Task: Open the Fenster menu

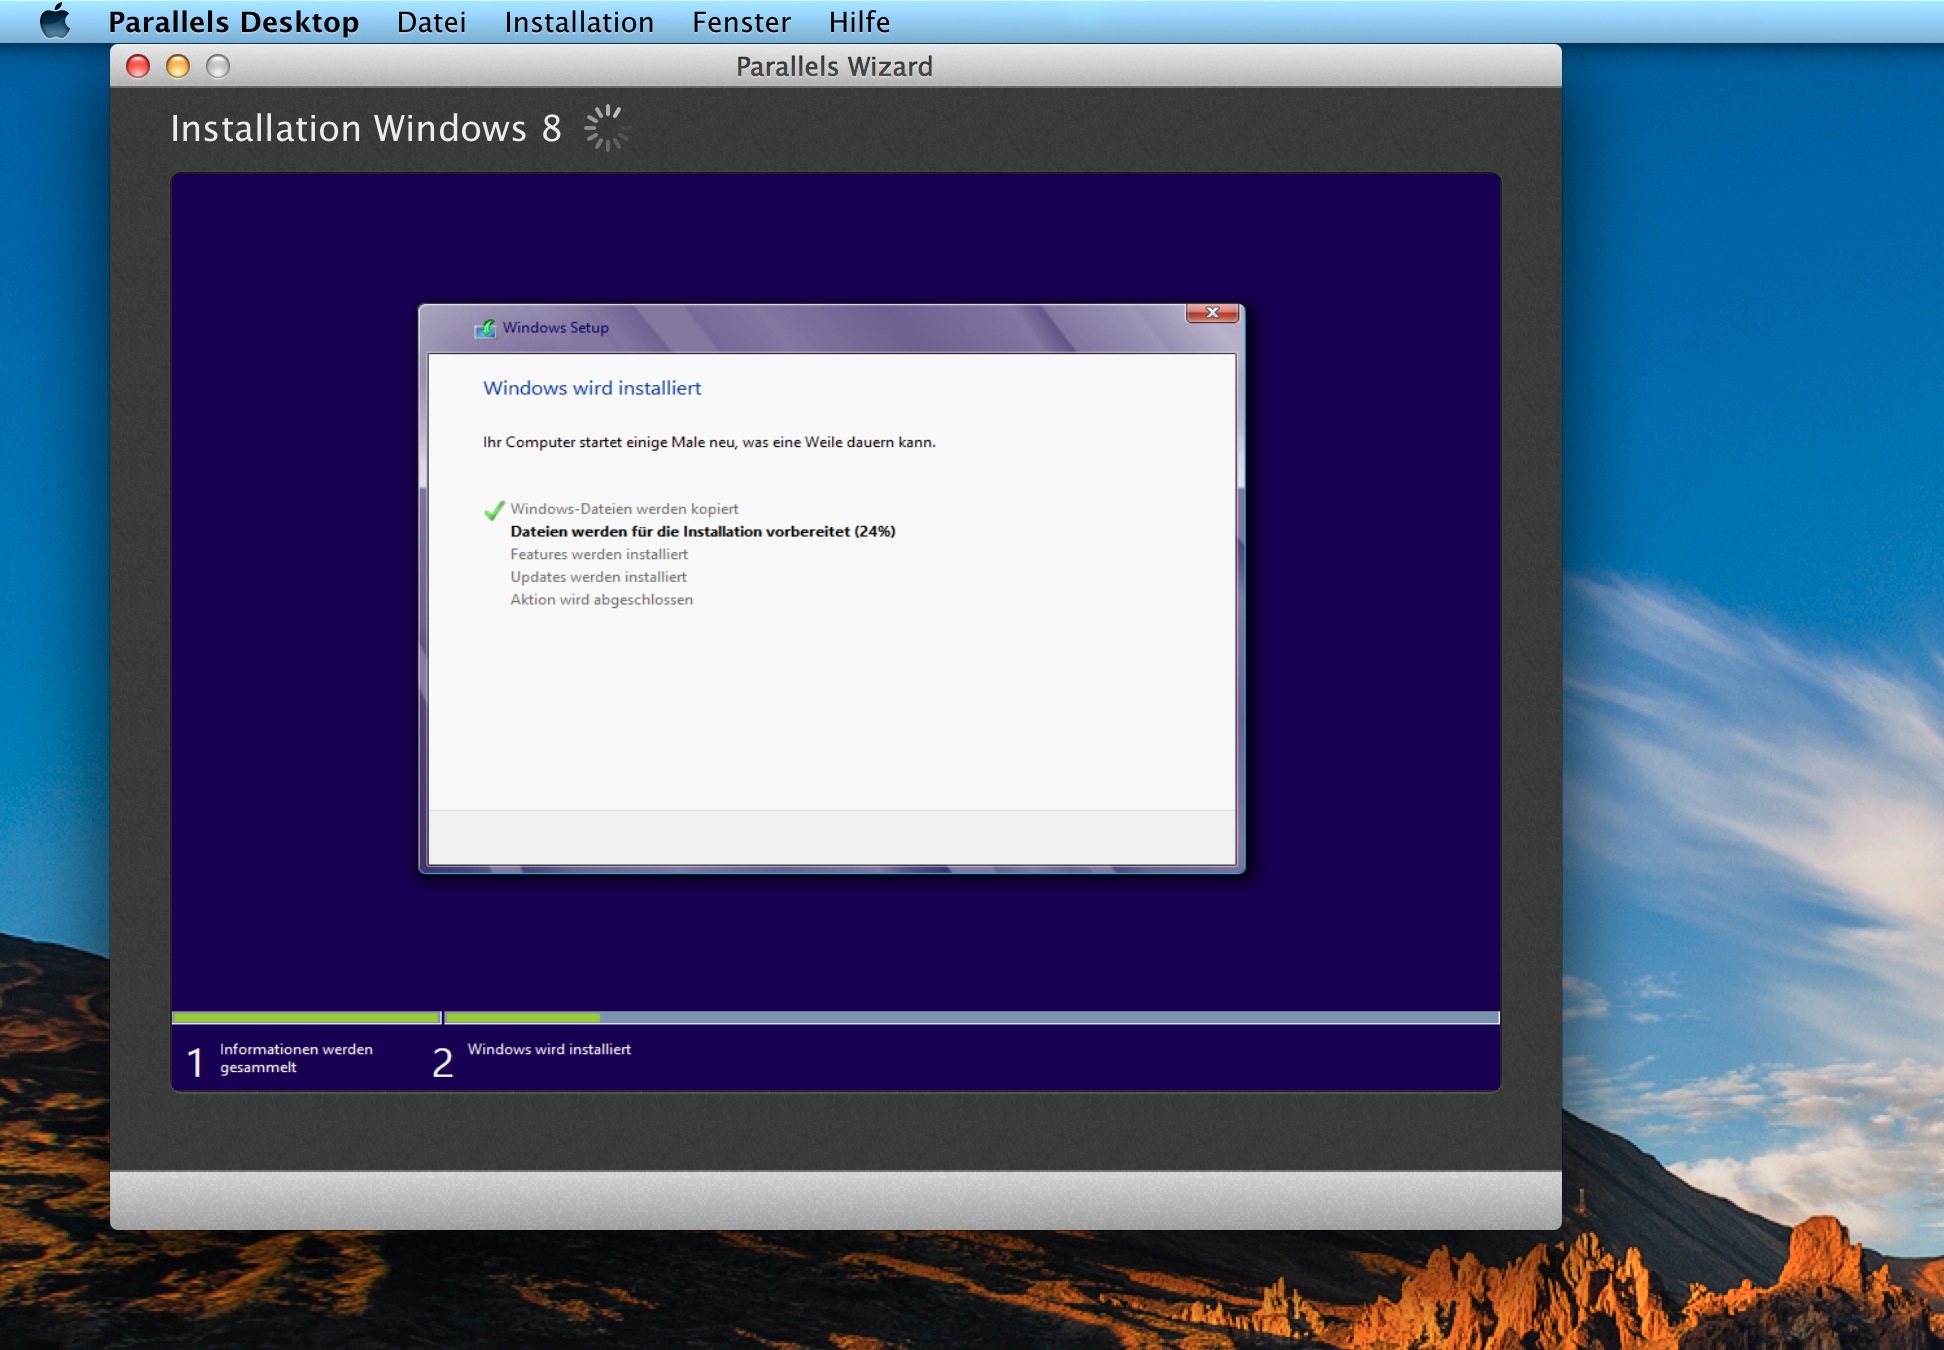Action: pyautogui.click(x=741, y=21)
